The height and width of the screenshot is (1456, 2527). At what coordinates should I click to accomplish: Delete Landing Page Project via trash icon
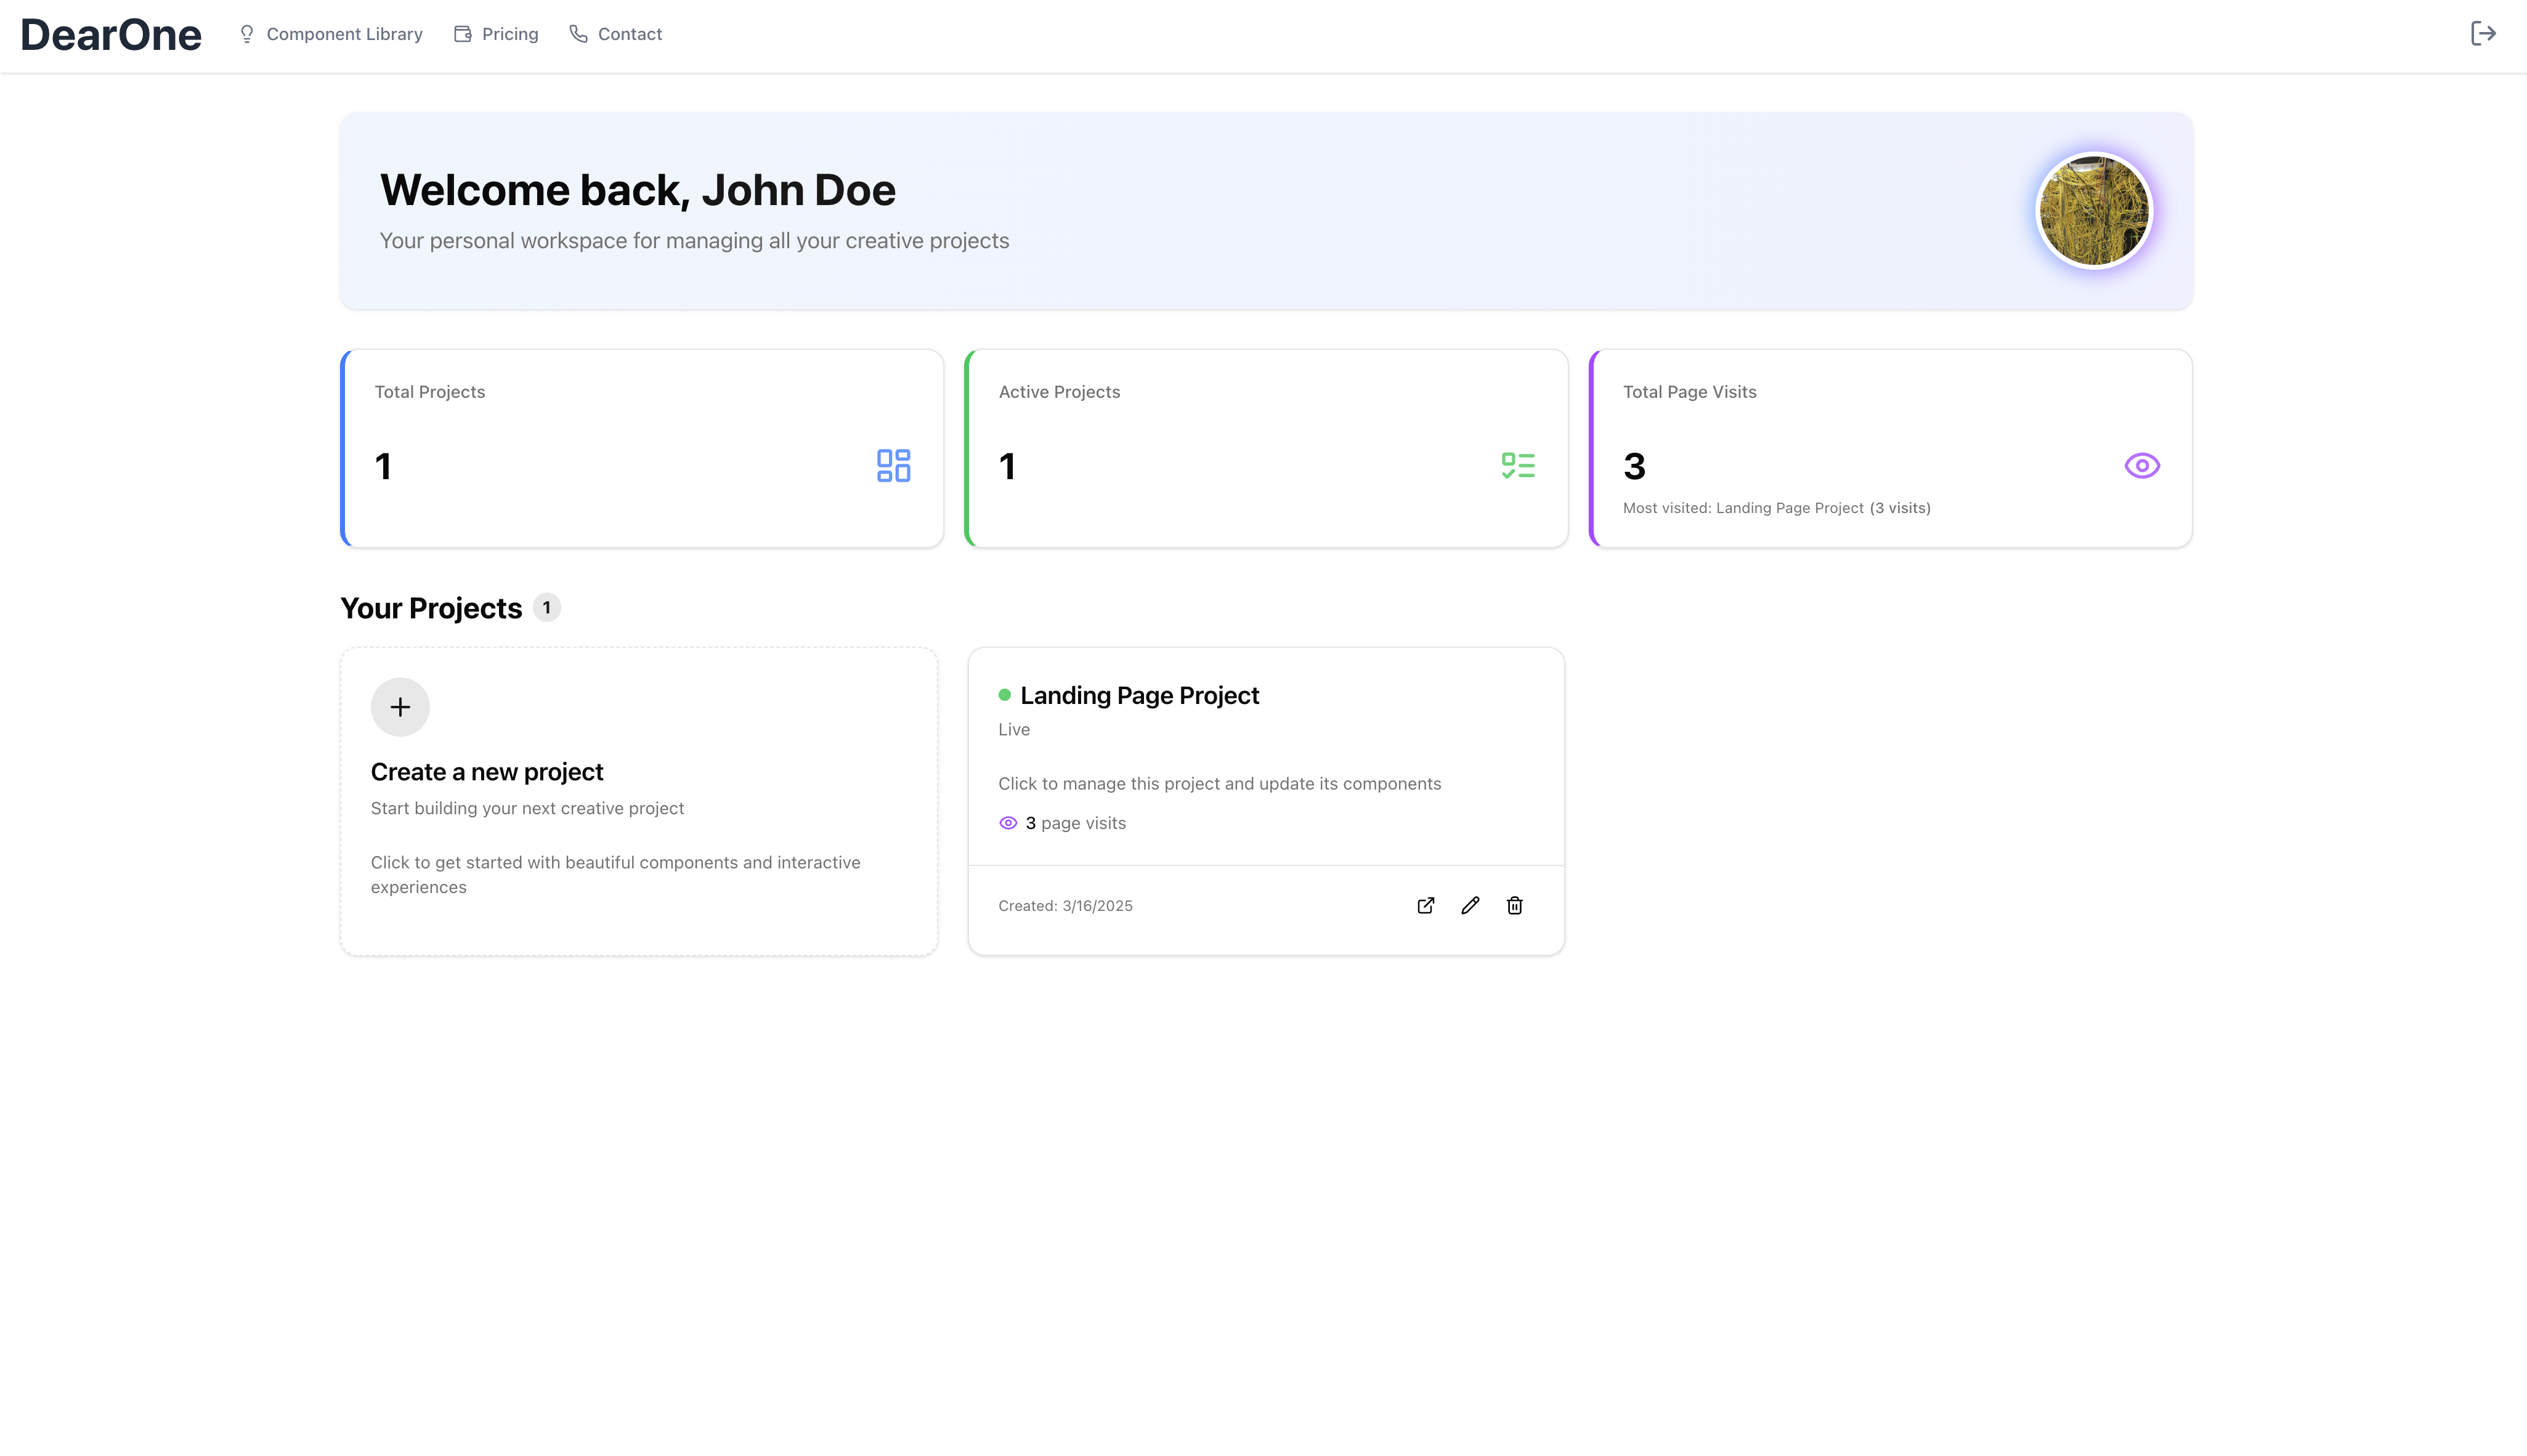click(1514, 905)
